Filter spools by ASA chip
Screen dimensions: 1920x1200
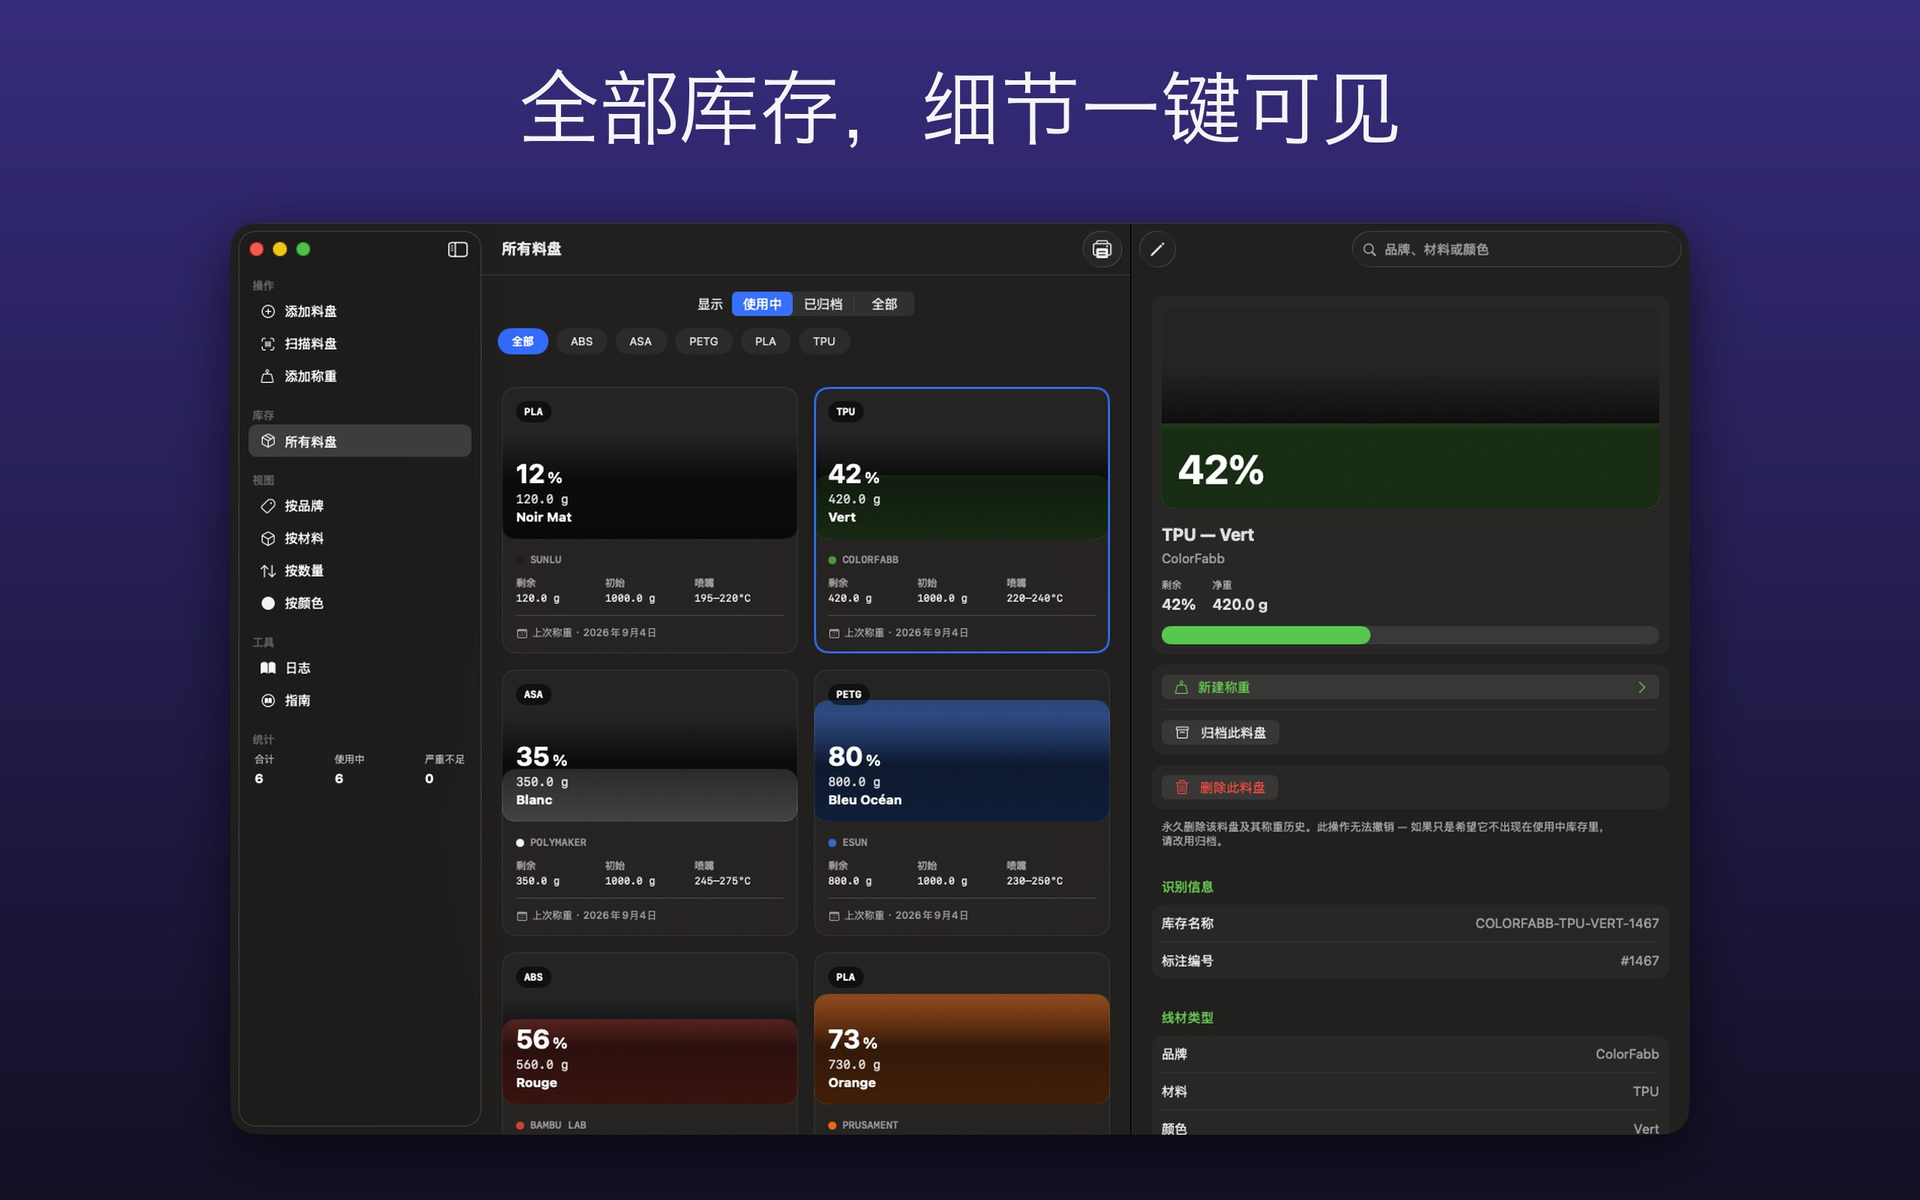(641, 342)
